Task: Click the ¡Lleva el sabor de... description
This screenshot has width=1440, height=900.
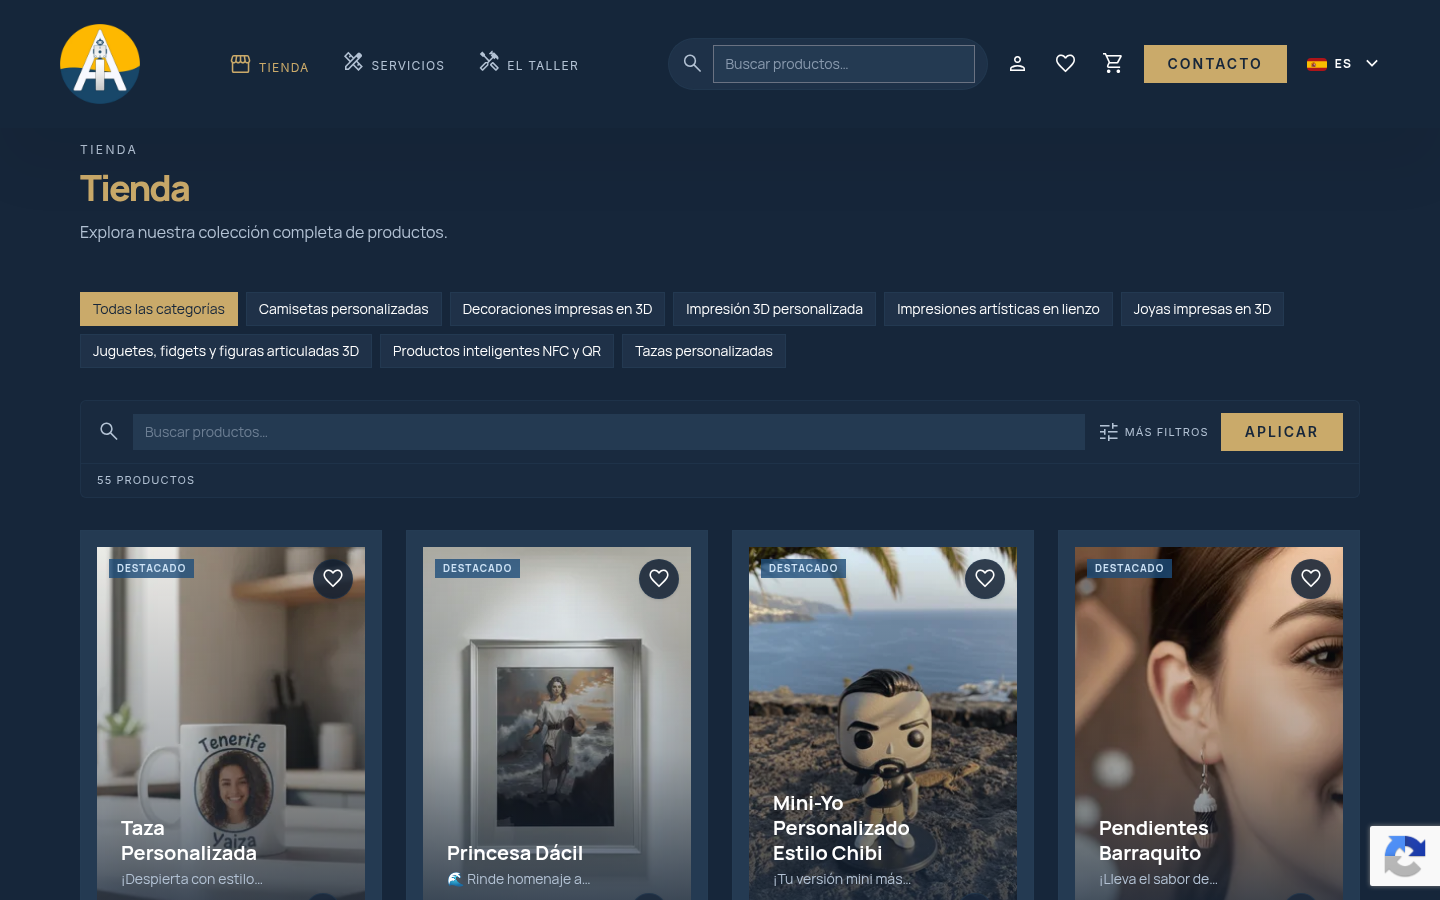Action: click(1158, 879)
